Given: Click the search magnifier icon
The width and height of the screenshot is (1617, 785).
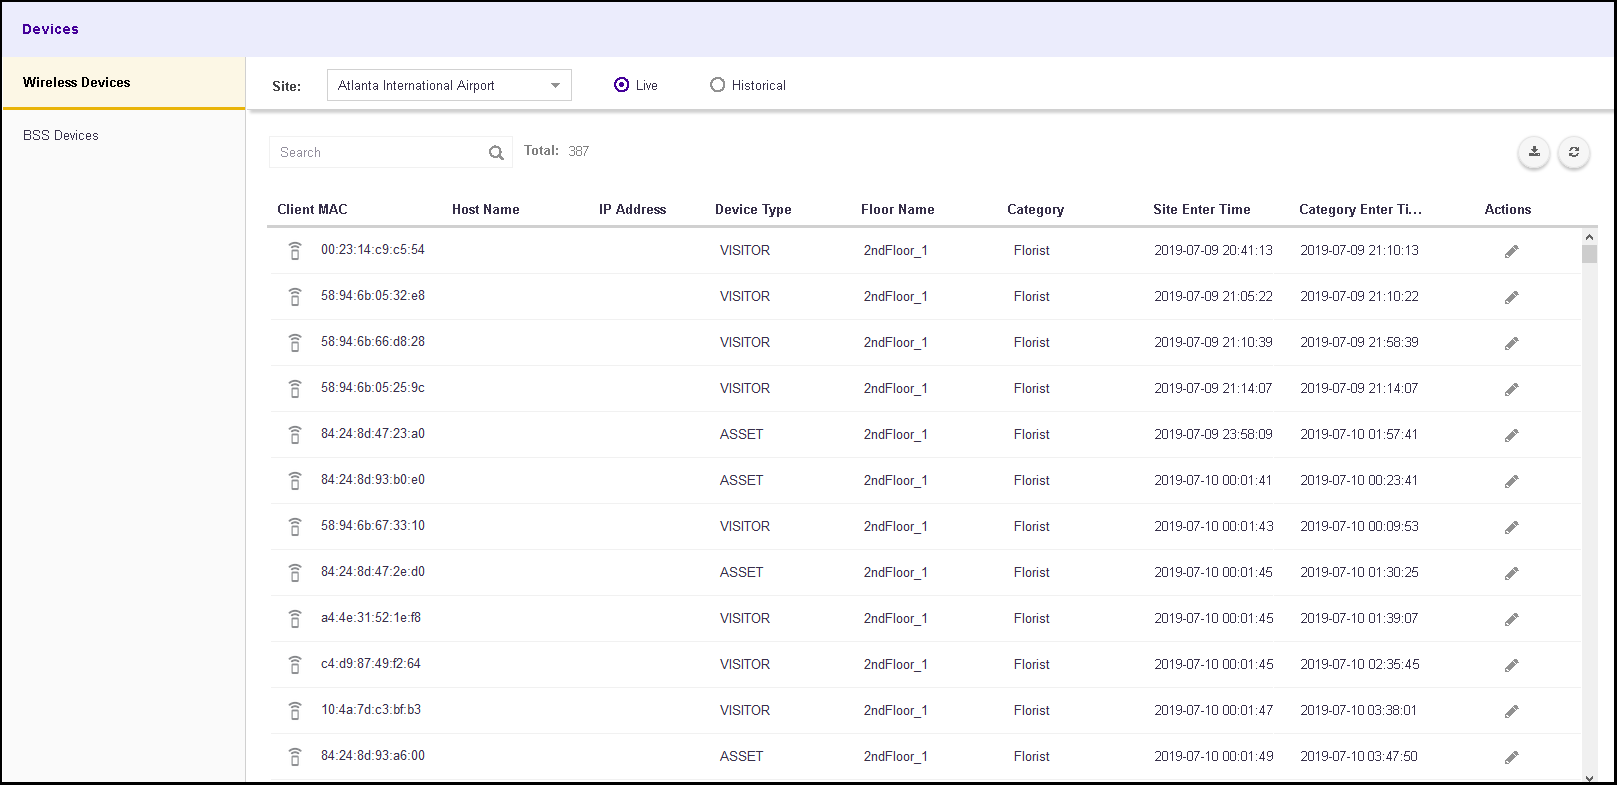Looking at the screenshot, I should (x=496, y=153).
